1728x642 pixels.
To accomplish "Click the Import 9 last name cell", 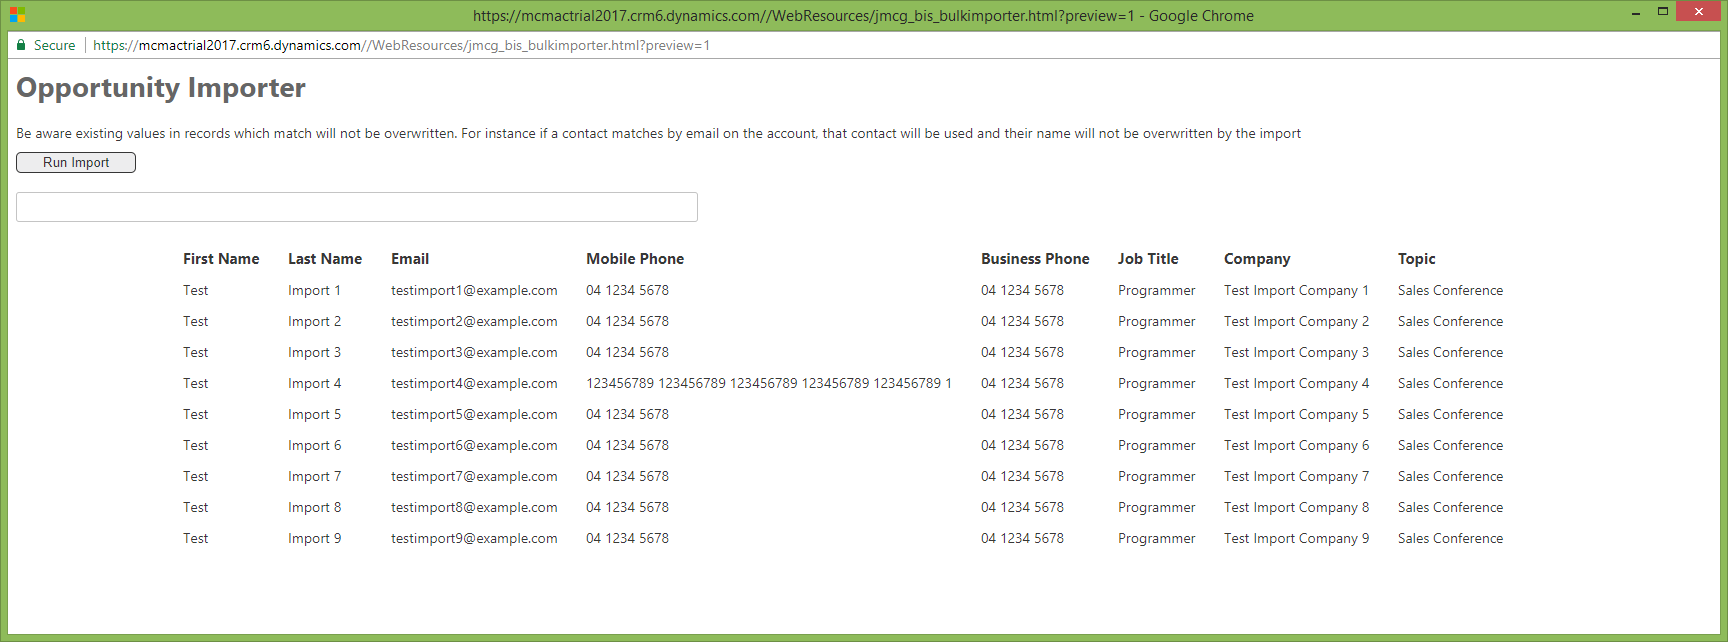I will point(314,538).
